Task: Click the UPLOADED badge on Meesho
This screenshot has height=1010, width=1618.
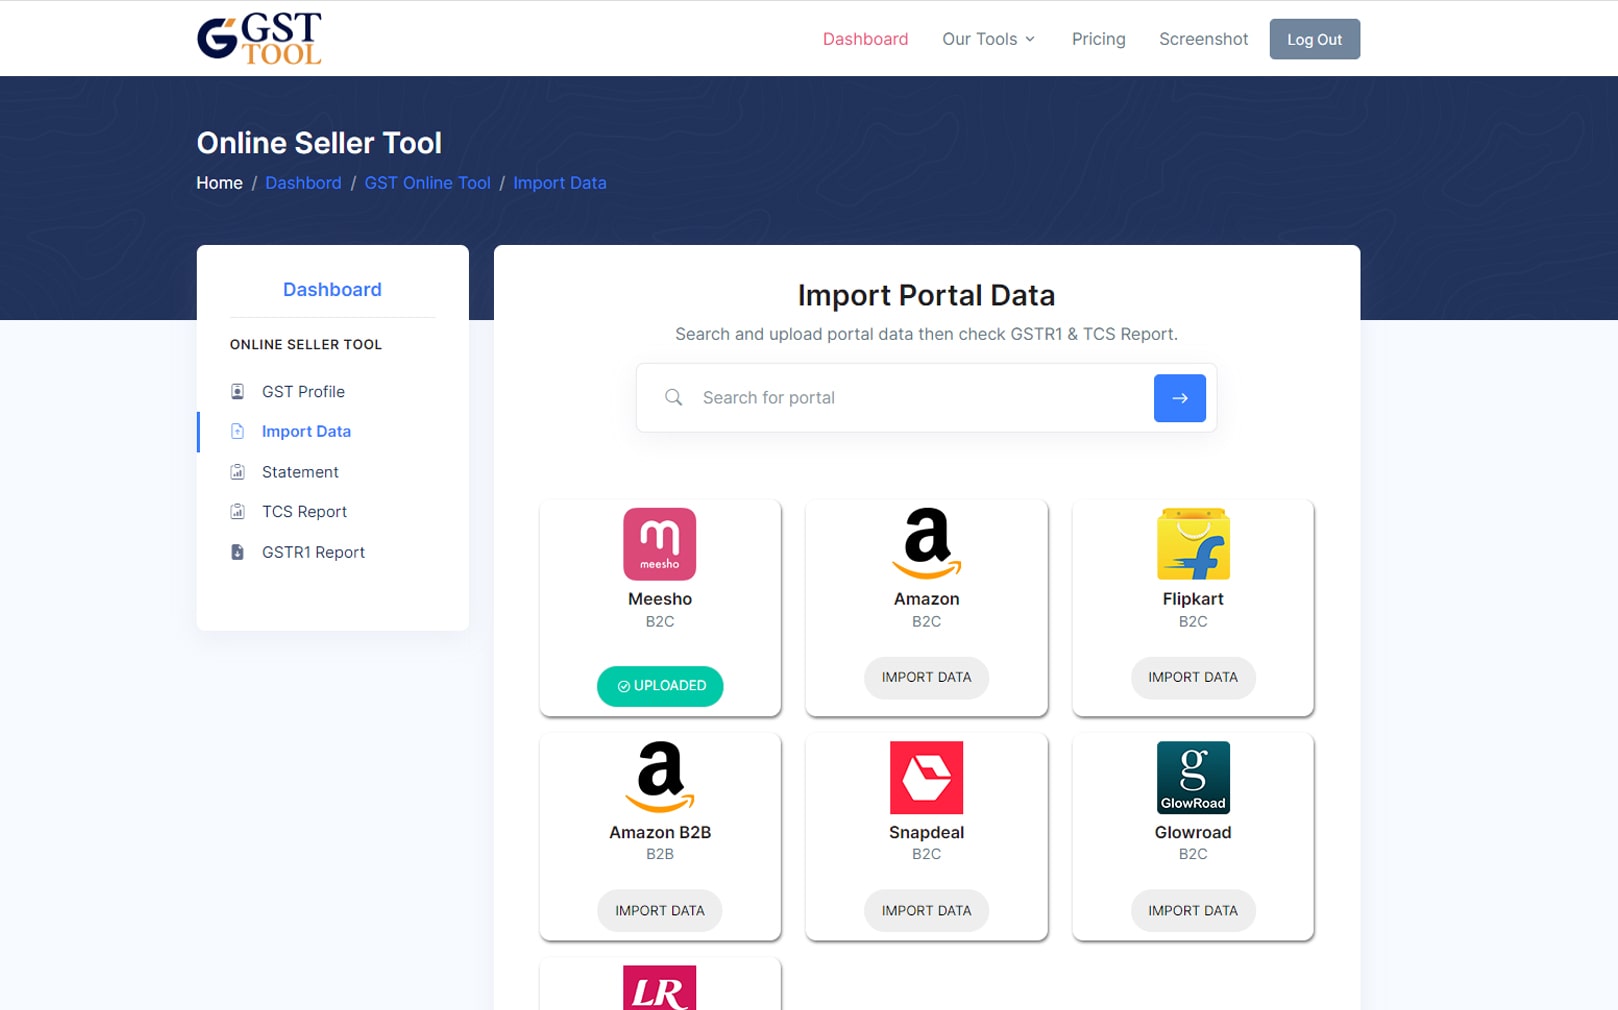Action: tap(660, 686)
